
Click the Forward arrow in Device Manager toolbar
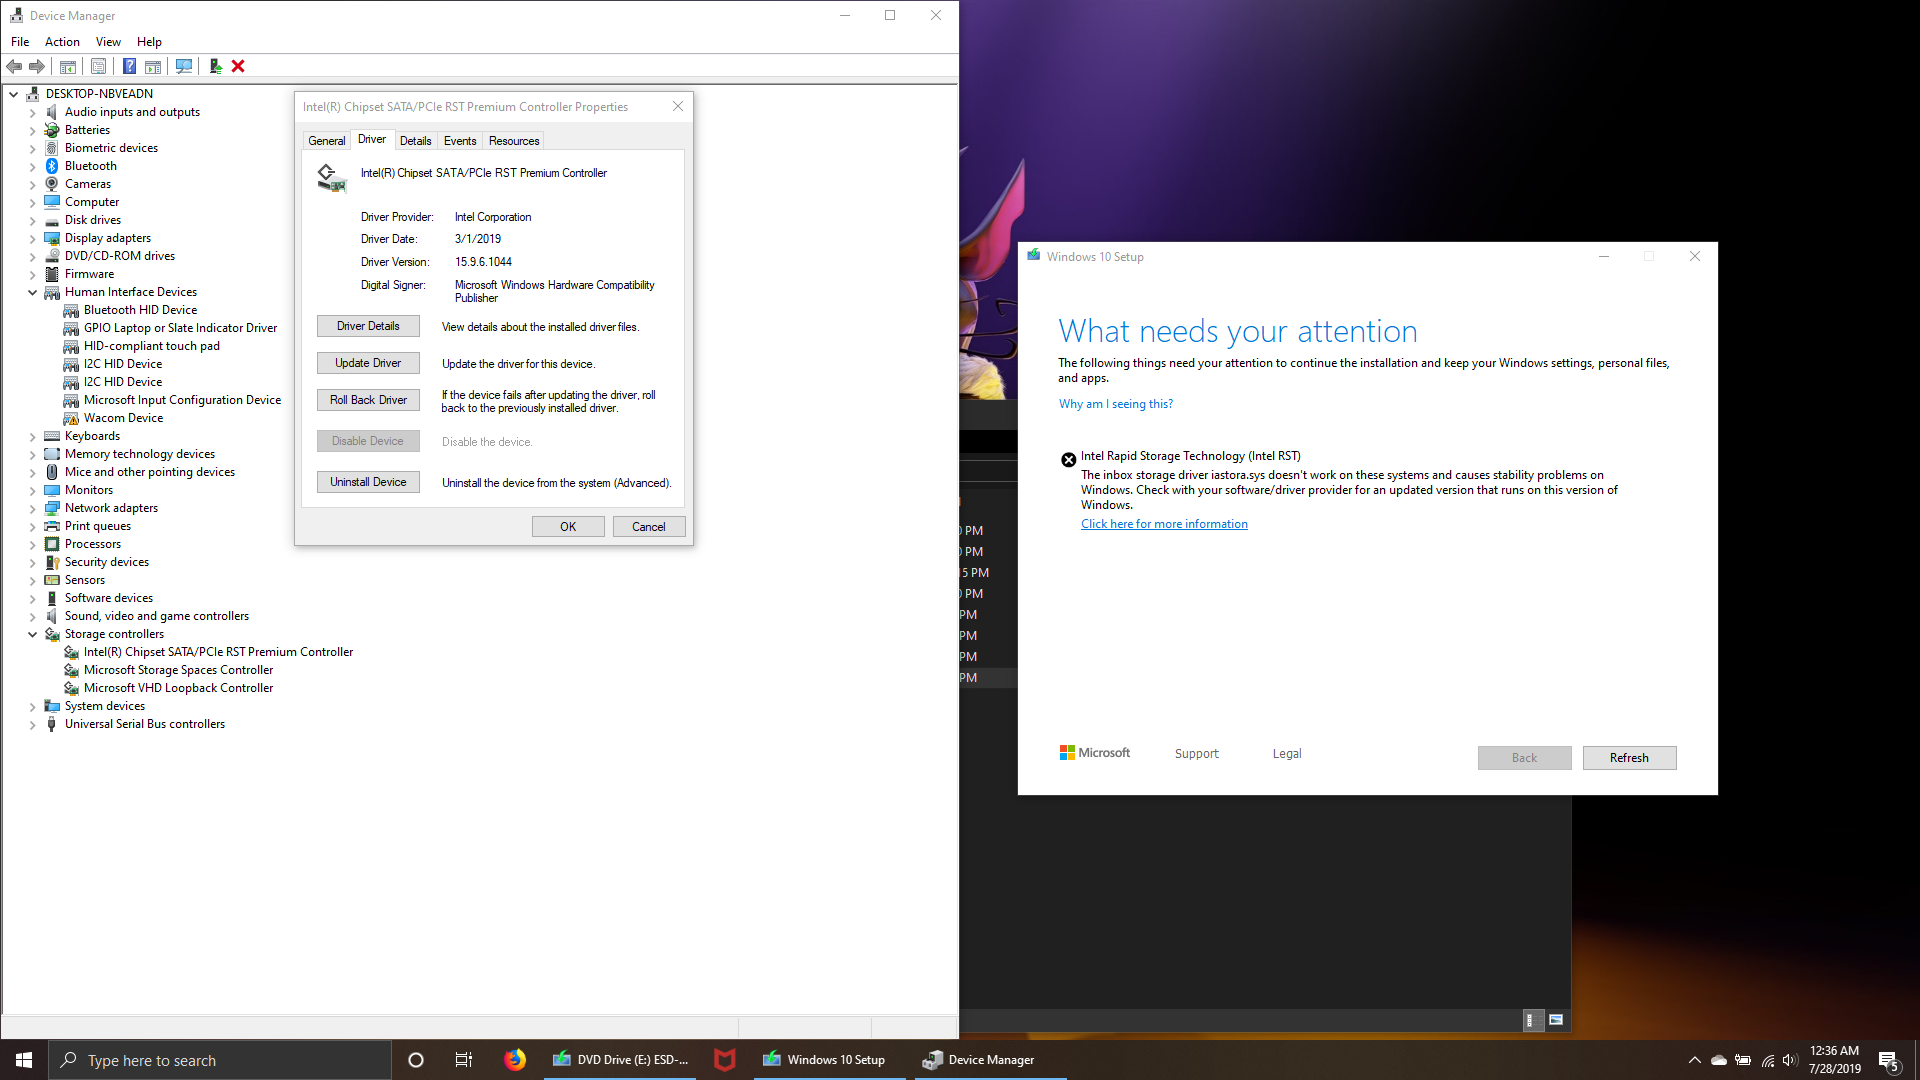pyautogui.click(x=37, y=66)
